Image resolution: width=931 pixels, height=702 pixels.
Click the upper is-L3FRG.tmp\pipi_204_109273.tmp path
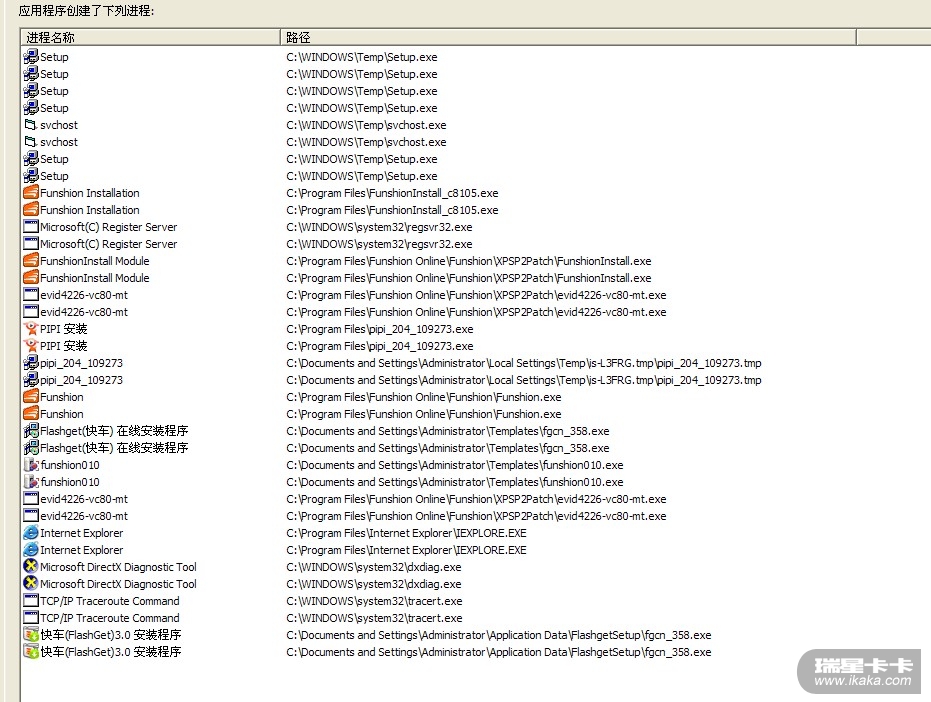click(524, 363)
